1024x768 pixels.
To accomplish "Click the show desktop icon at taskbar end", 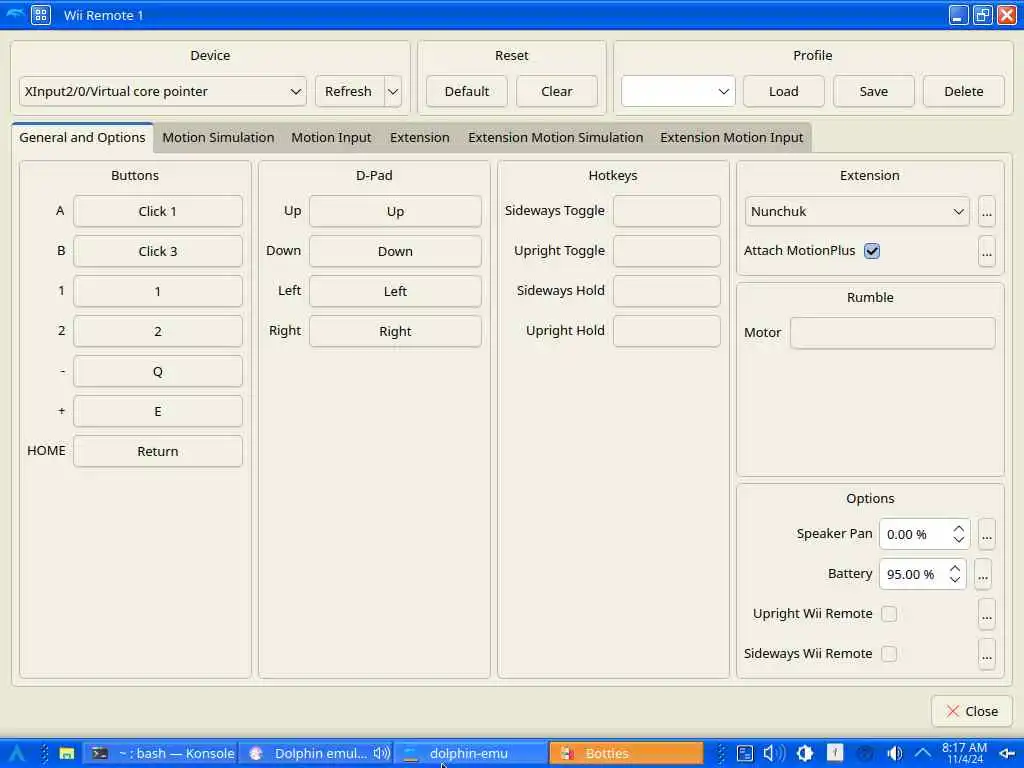I will (1007, 754).
